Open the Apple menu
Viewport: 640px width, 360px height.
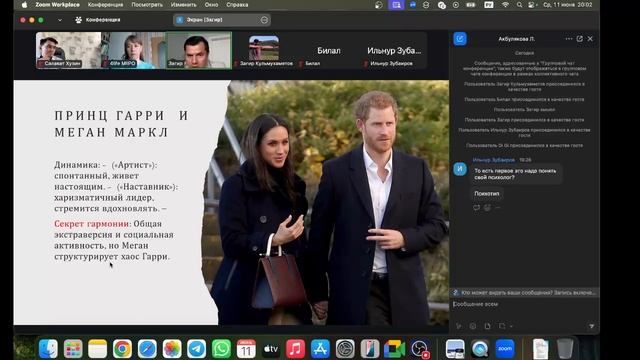(24, 5)
